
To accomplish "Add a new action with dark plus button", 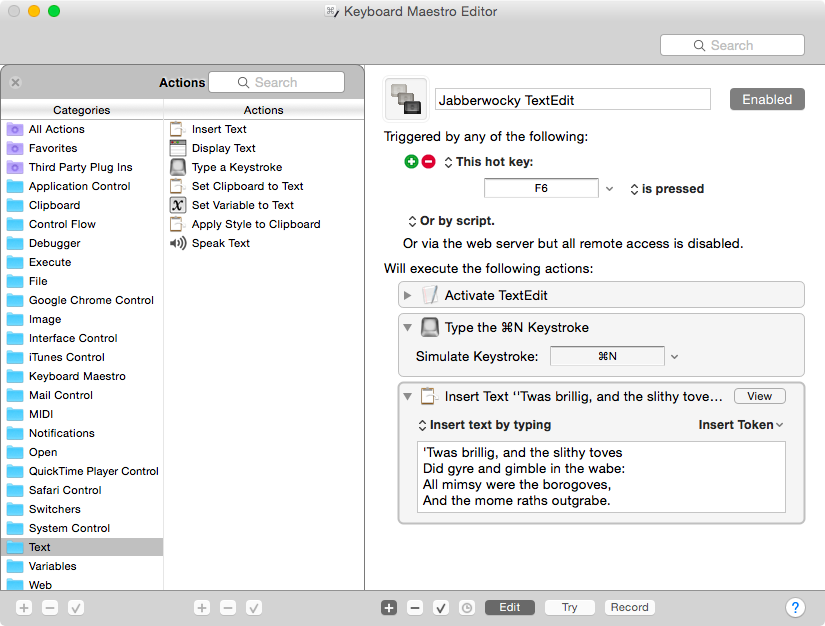I will (389, 608).
